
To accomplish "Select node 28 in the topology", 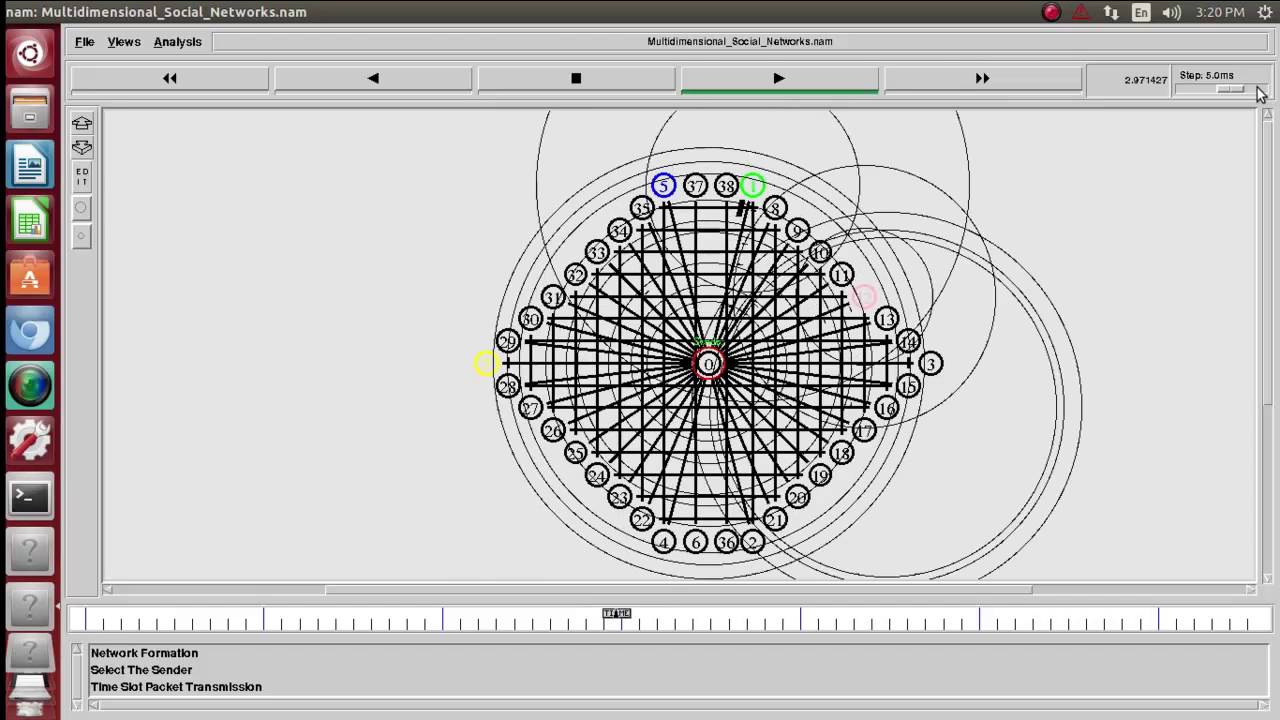I will pyautogui.click(x=508, y=386).
